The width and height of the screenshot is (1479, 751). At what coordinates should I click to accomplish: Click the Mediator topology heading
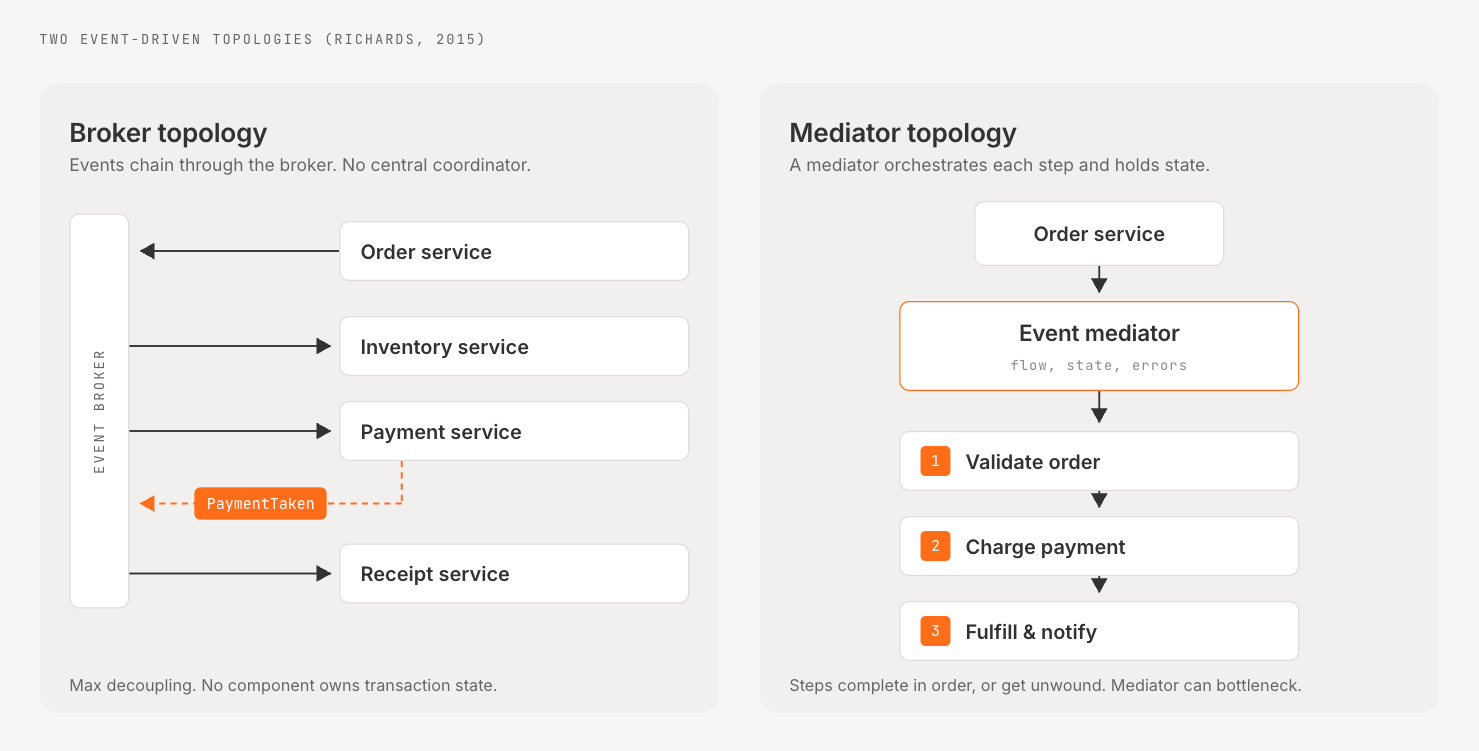click(x=903, y=133)
